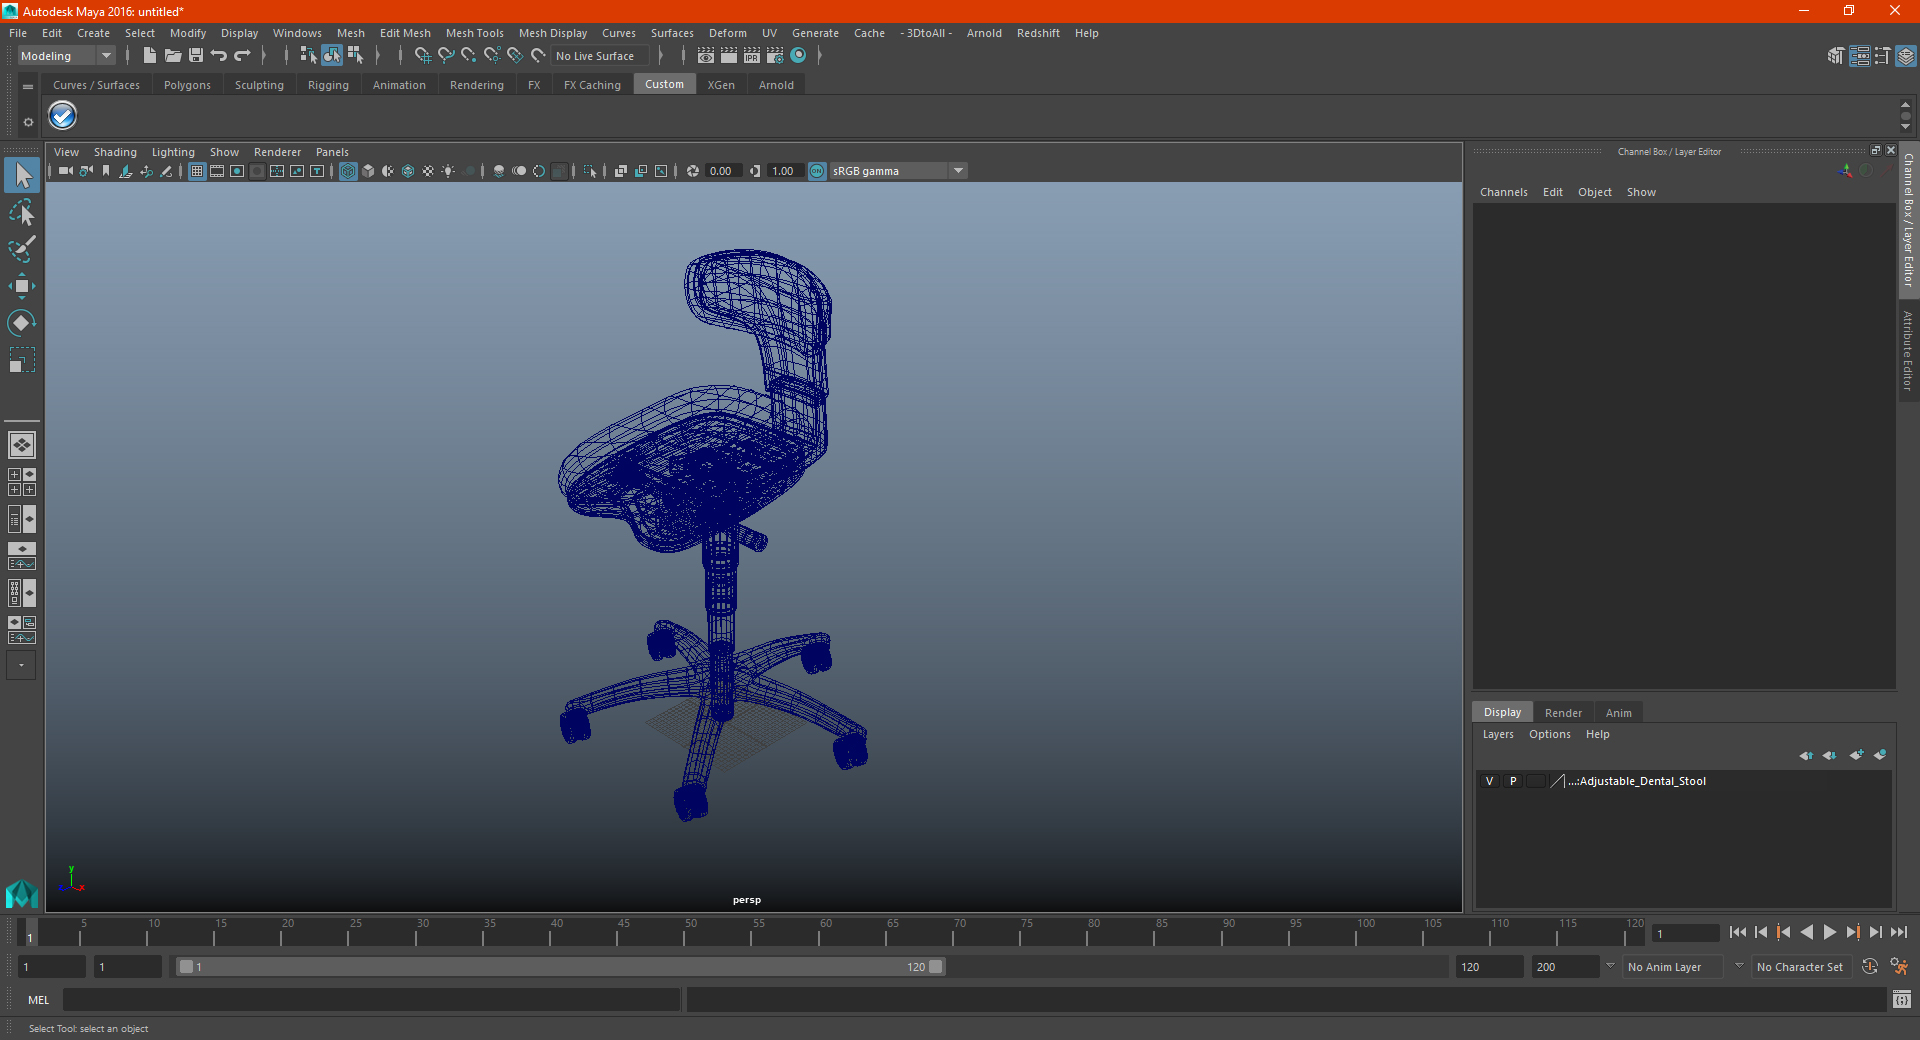Screen dimensions: 1920x1040
Task: Toggle wireframe shading in viewport
Action: coord(348,171)
